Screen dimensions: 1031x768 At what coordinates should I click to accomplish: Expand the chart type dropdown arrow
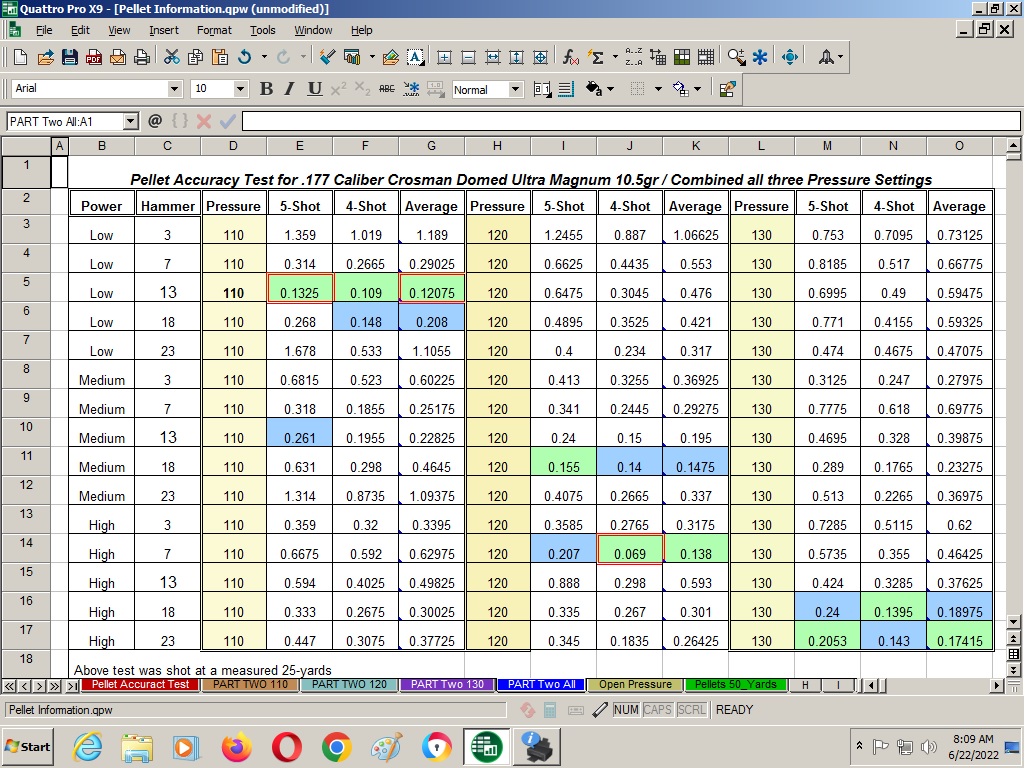pyautogui.click(x=372, y=57)
